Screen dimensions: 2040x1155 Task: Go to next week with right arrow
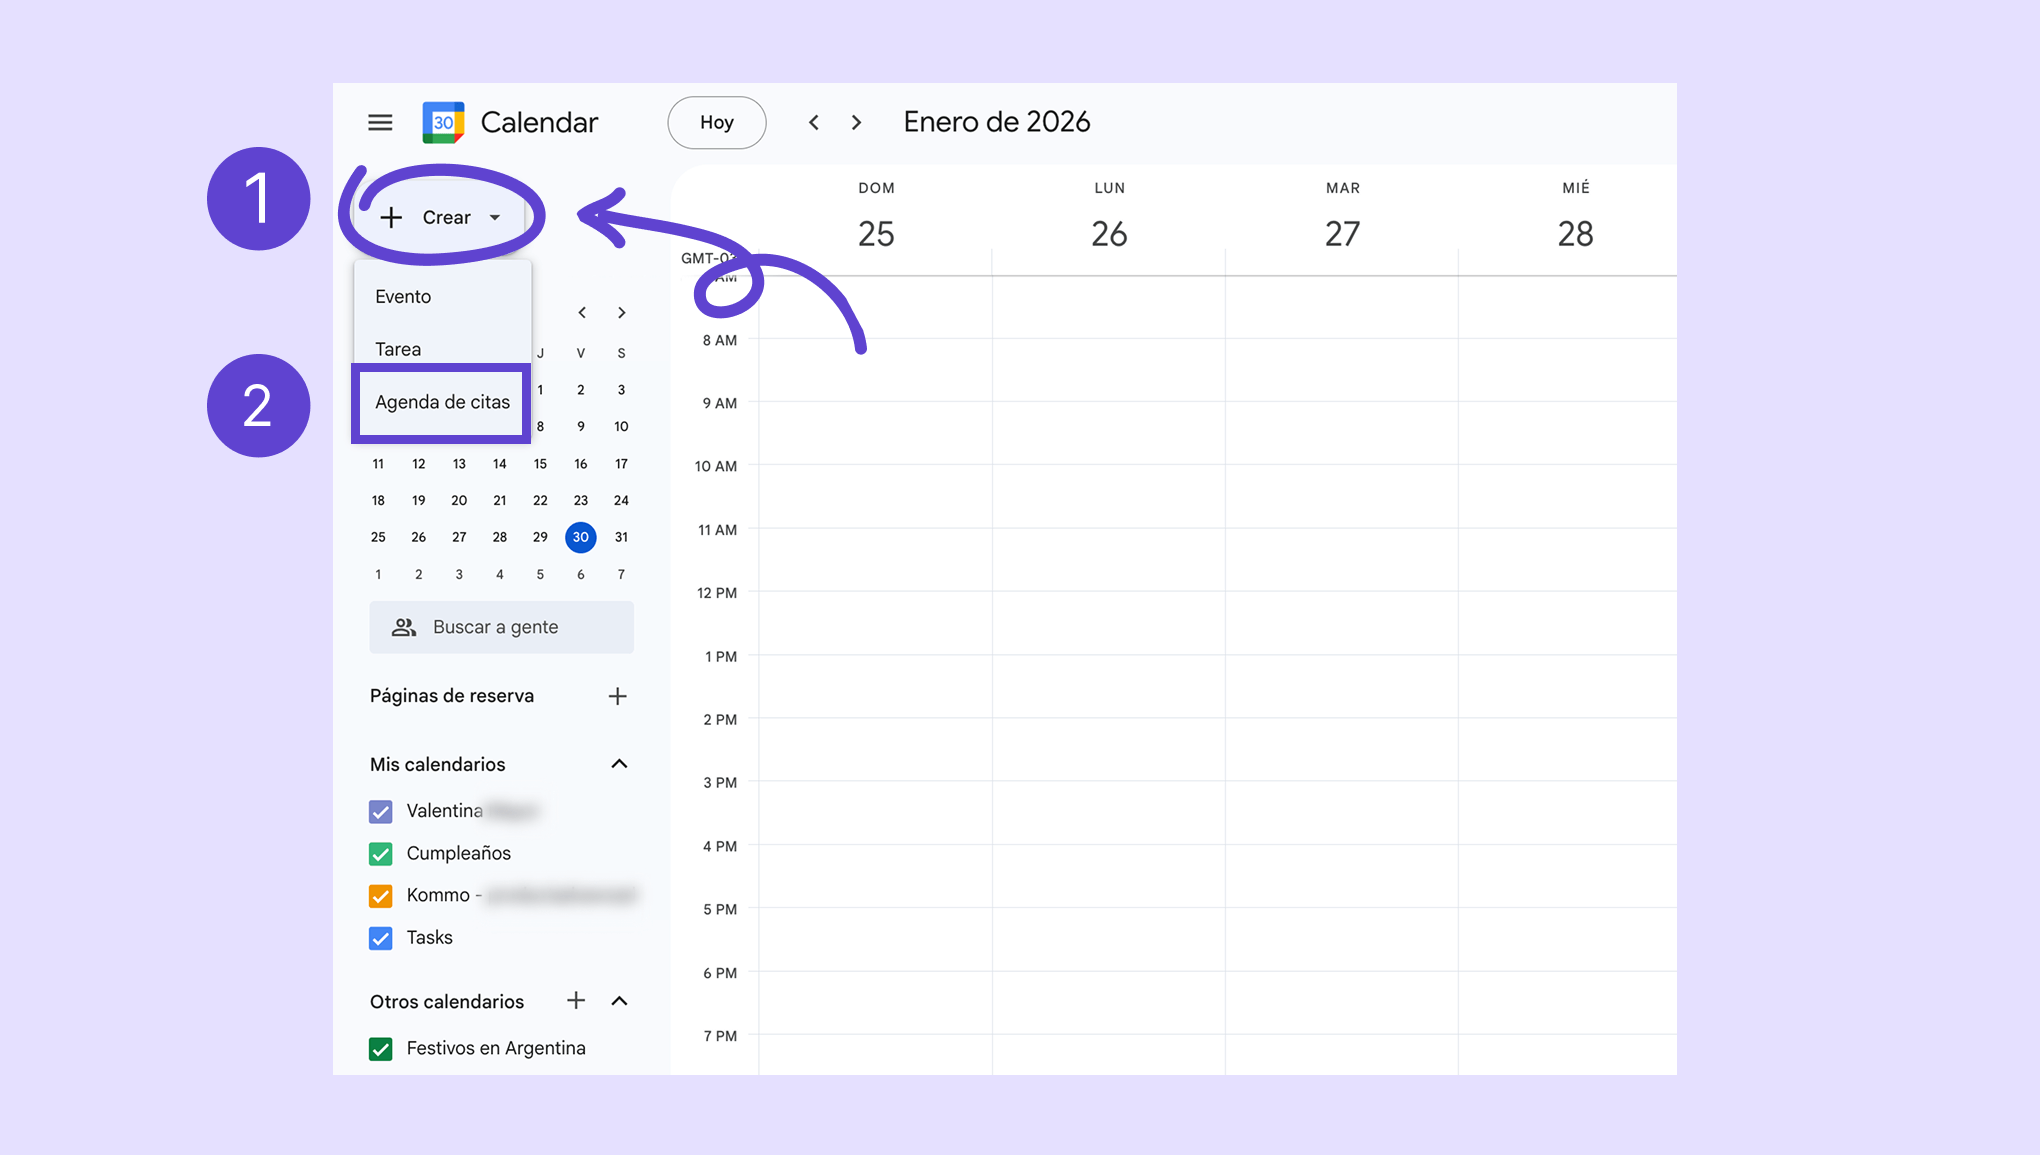(x=856, y=122)
